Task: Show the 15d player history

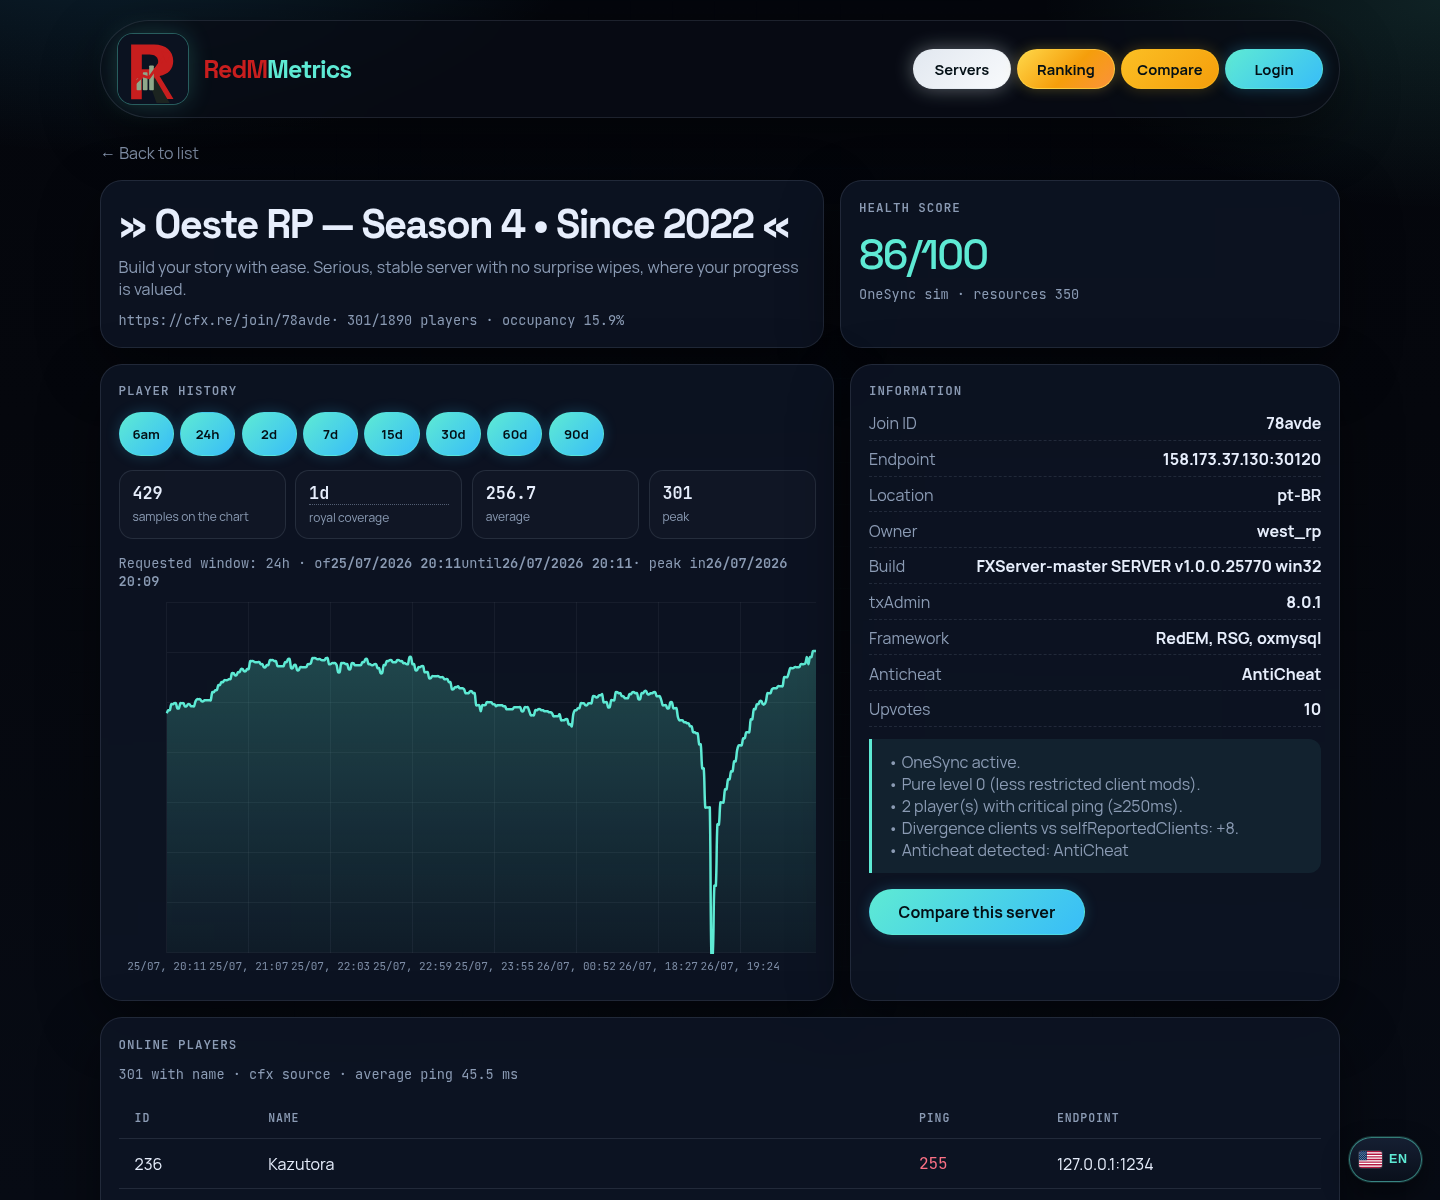Action: (x=392, y=434)
